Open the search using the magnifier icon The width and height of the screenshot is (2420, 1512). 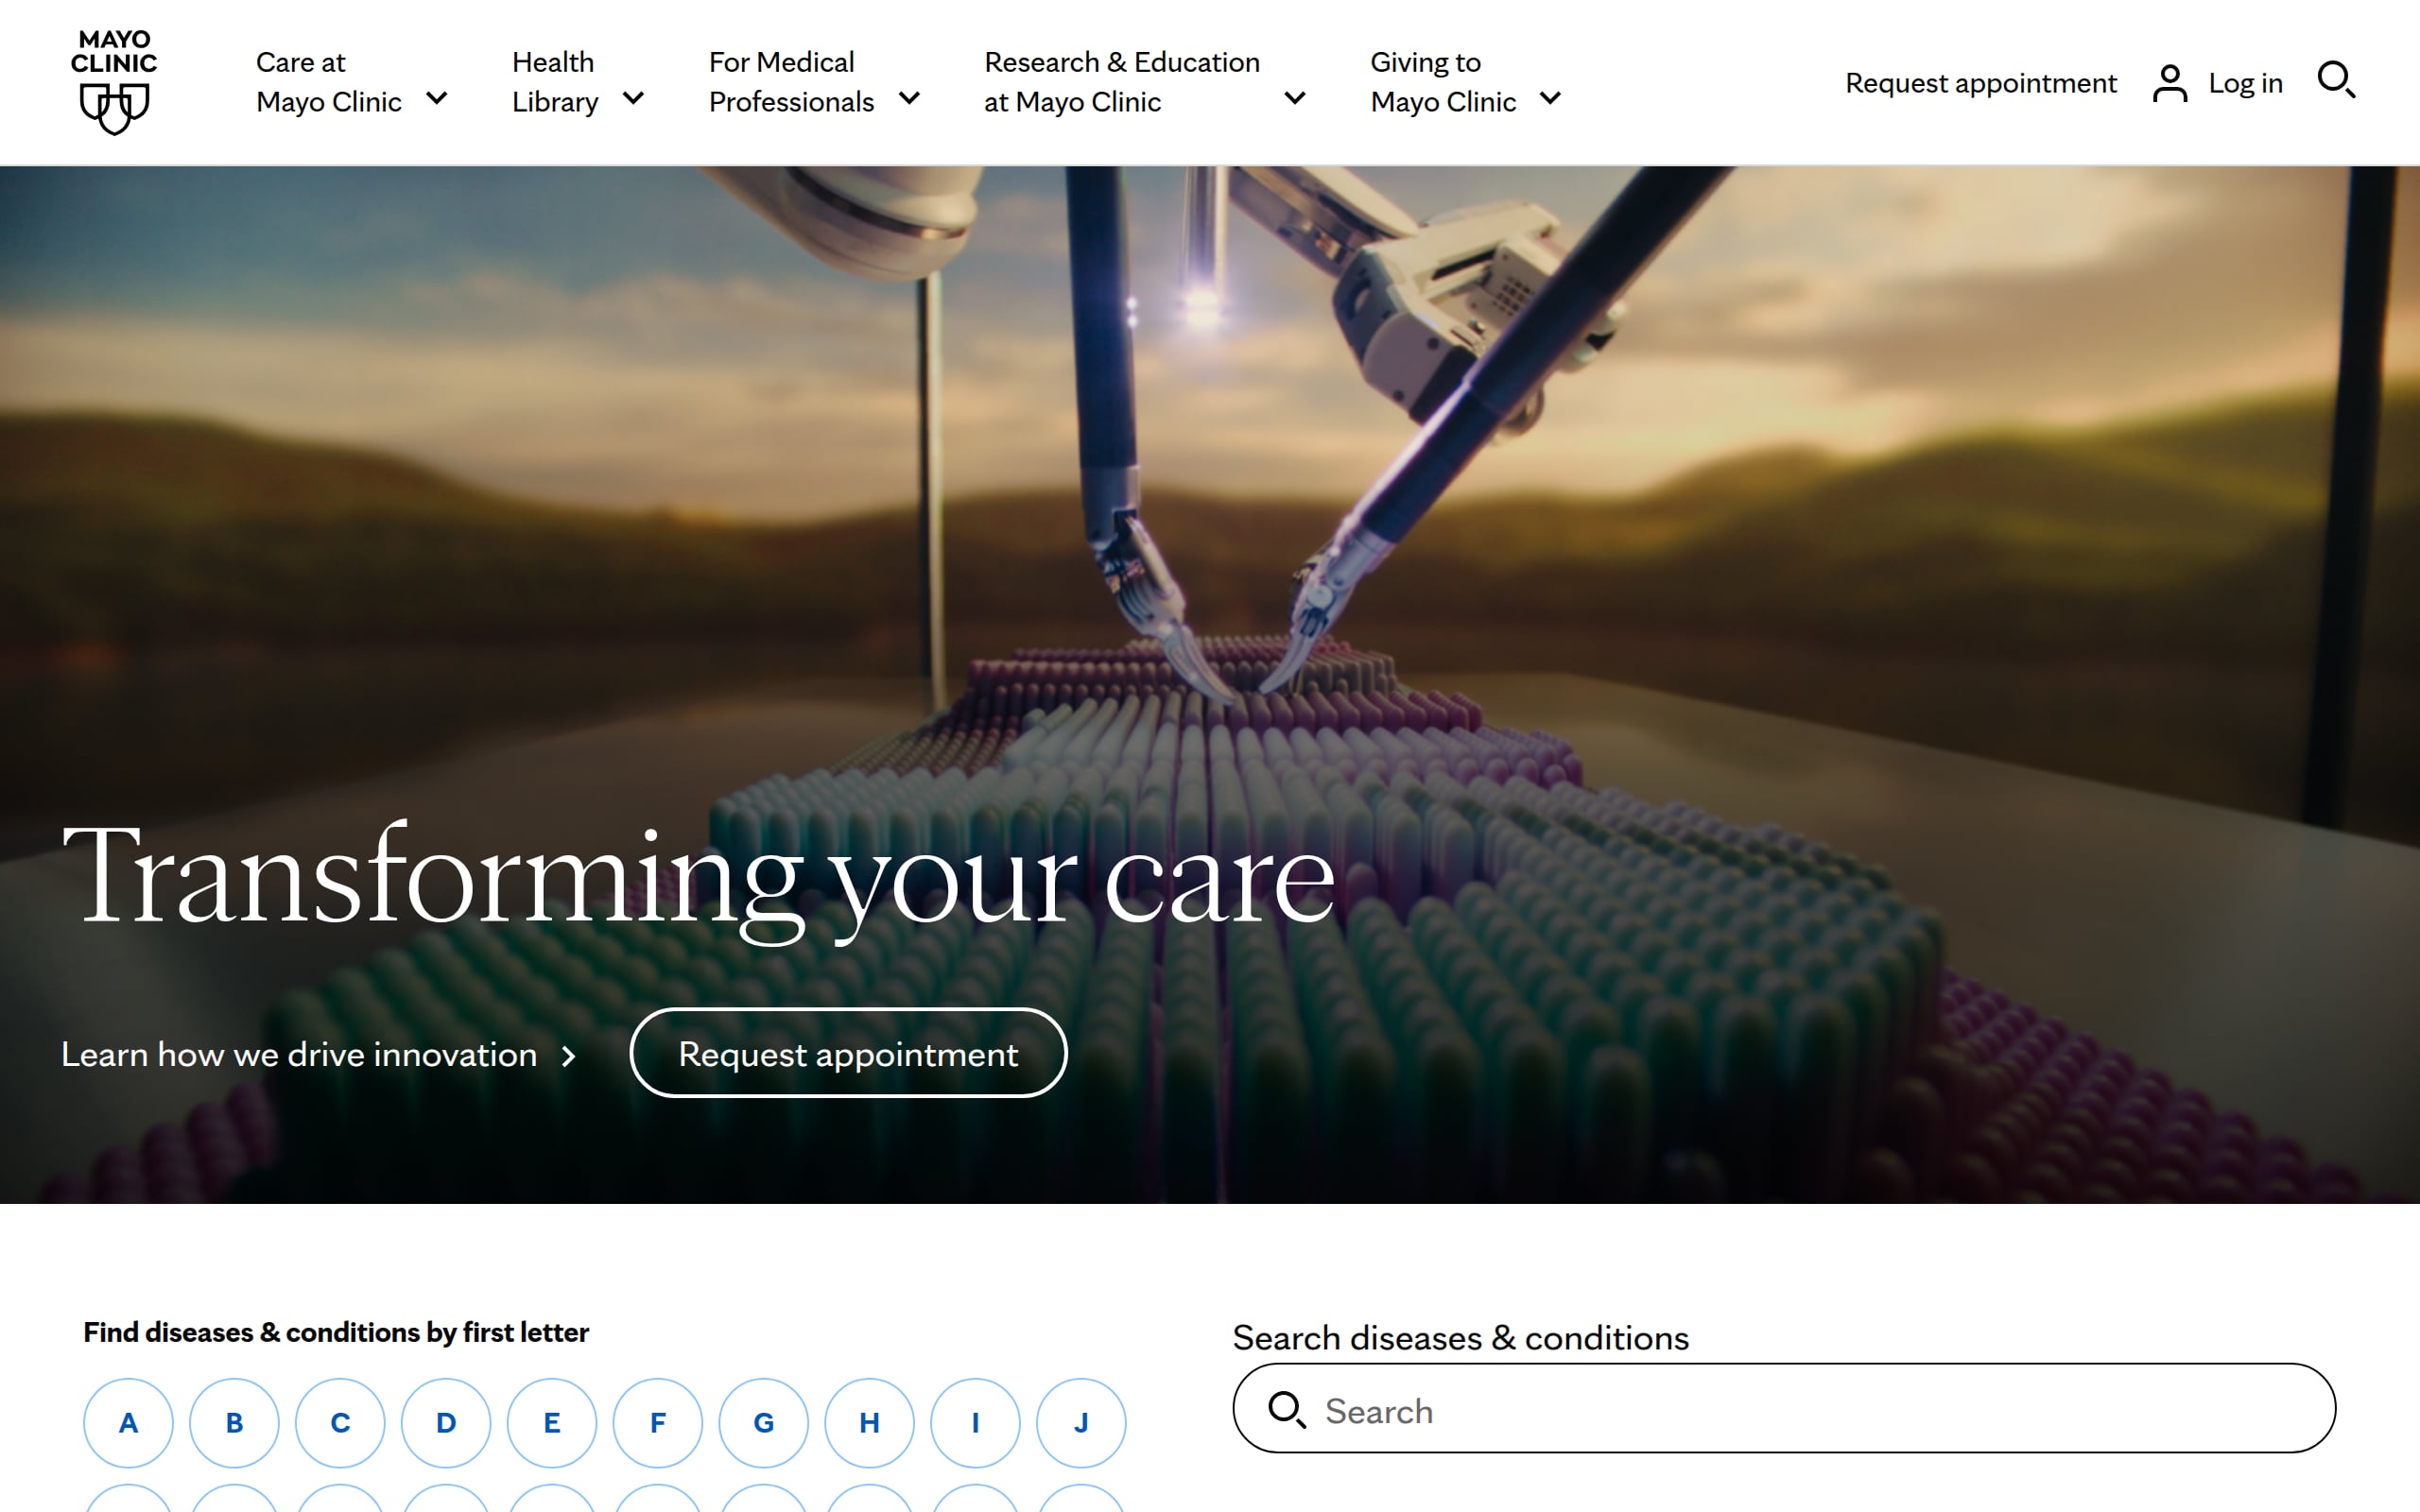click(x=2337, y=83)
